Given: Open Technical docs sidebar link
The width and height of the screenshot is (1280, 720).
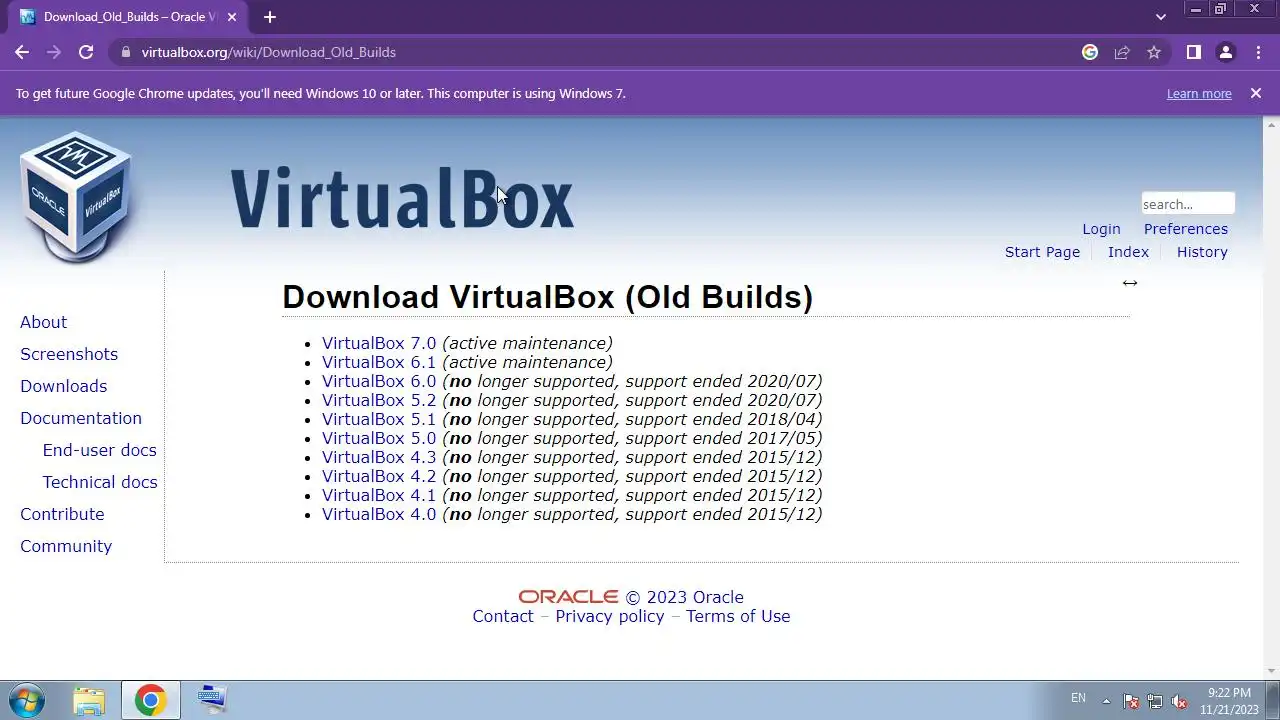Looking at the screenshot, I should (x=100, y=482).
